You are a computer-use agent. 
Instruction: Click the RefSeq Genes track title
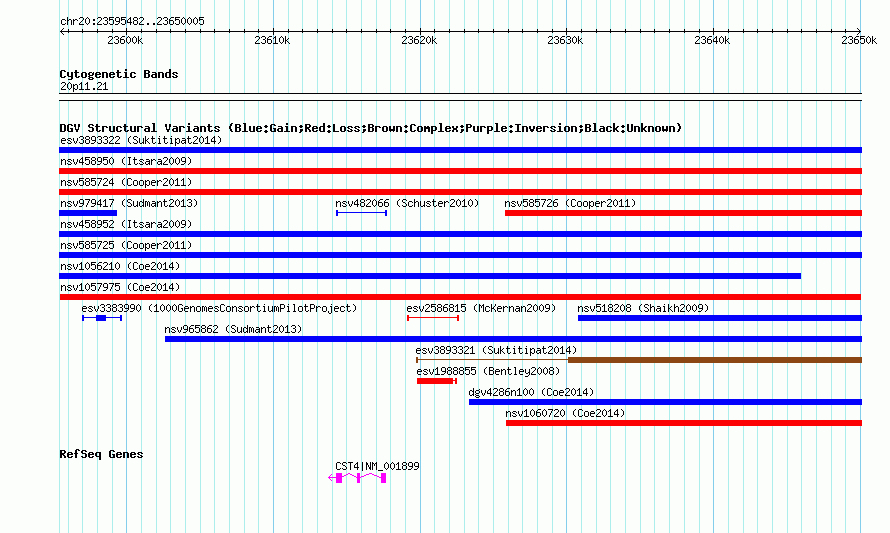pyautogui.click(x=101, y=454)
